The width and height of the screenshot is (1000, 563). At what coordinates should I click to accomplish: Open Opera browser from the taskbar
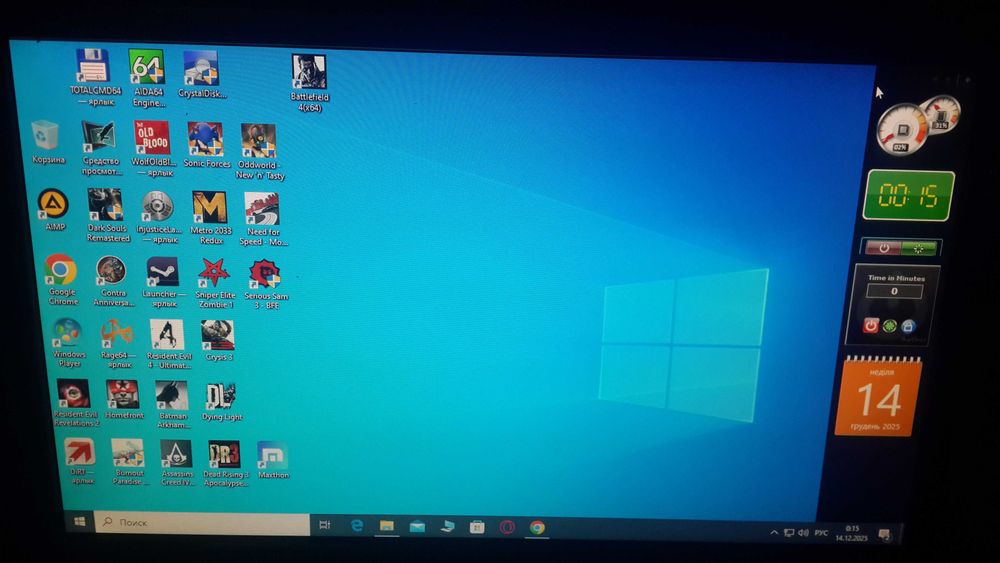(x=507, y=527)
